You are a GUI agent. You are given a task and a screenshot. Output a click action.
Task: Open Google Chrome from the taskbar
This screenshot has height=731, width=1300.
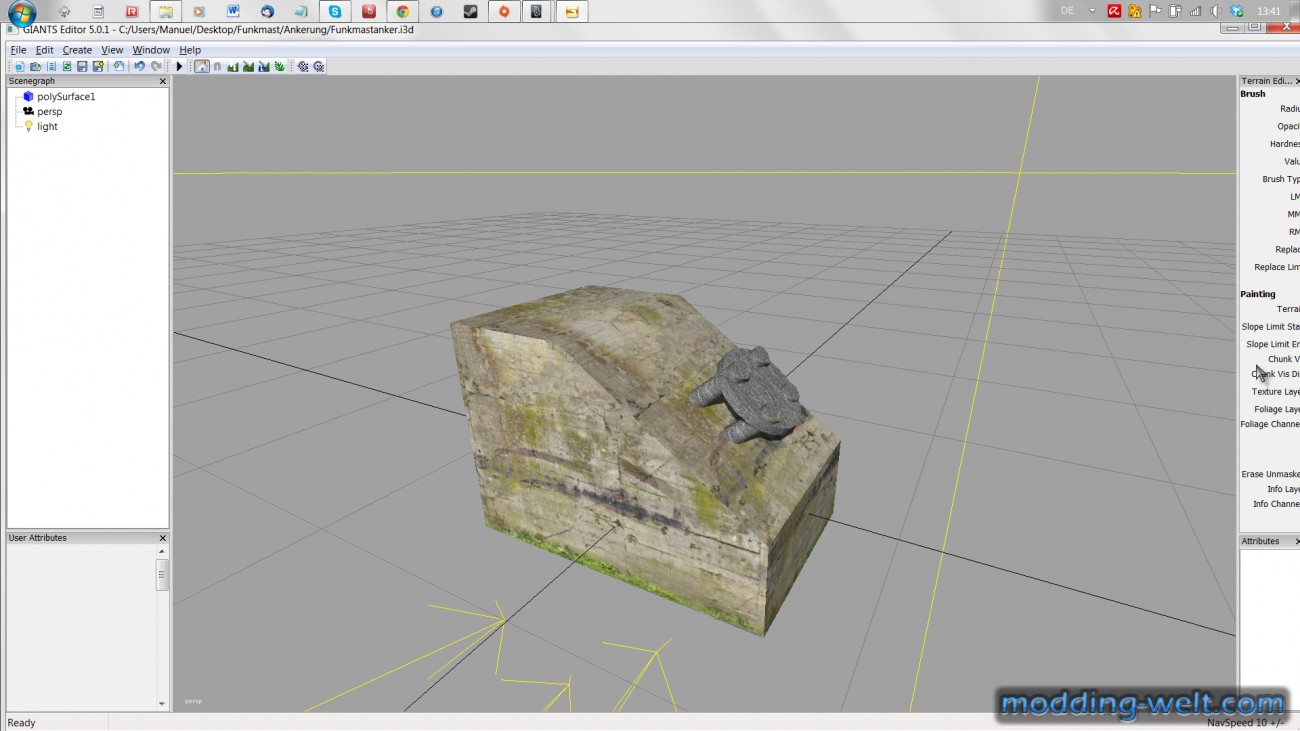tap(402, 12)
